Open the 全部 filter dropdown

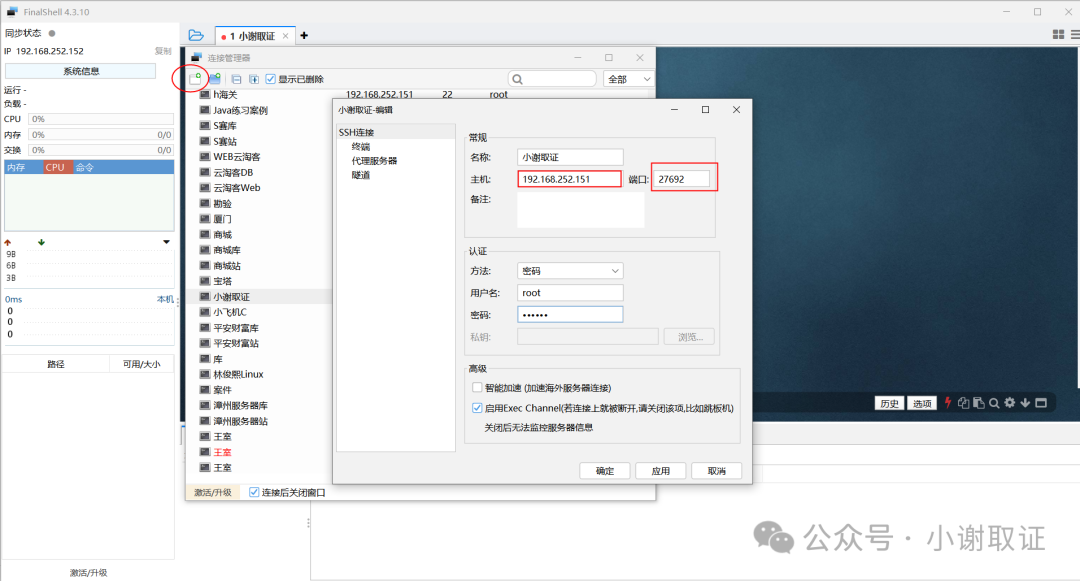628,79
